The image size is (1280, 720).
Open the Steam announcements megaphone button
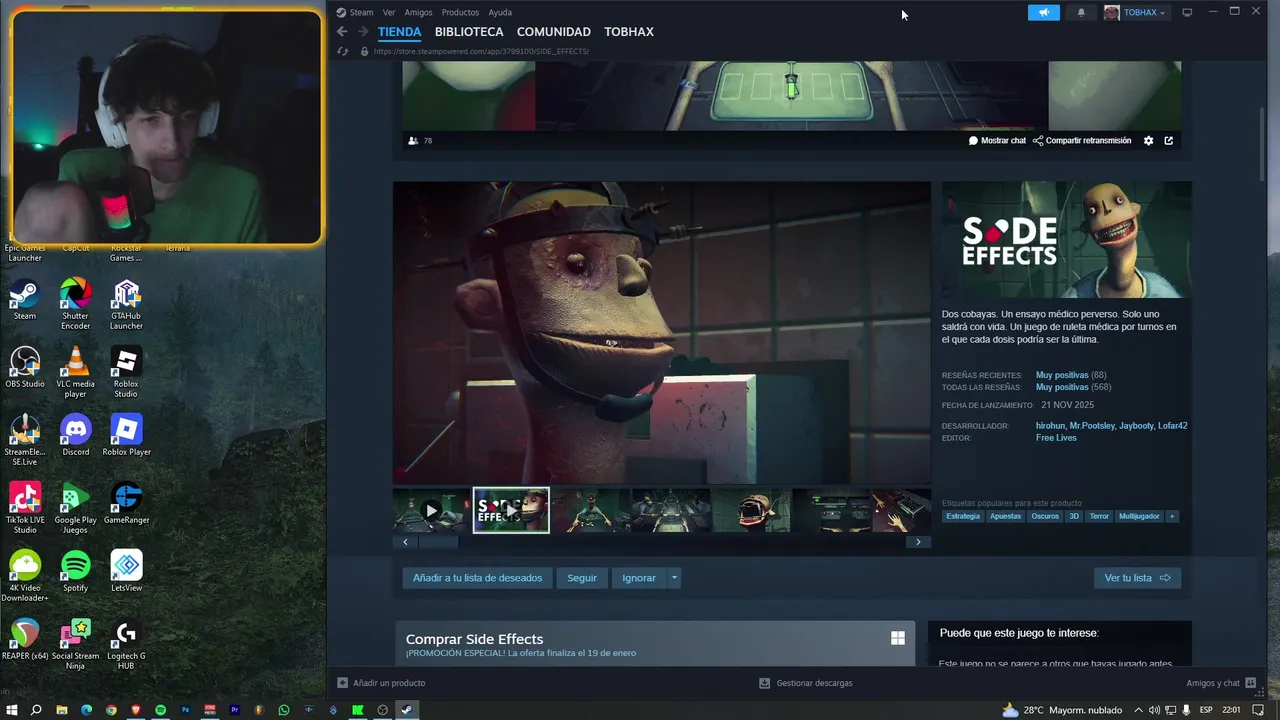tap(1044, 13)
